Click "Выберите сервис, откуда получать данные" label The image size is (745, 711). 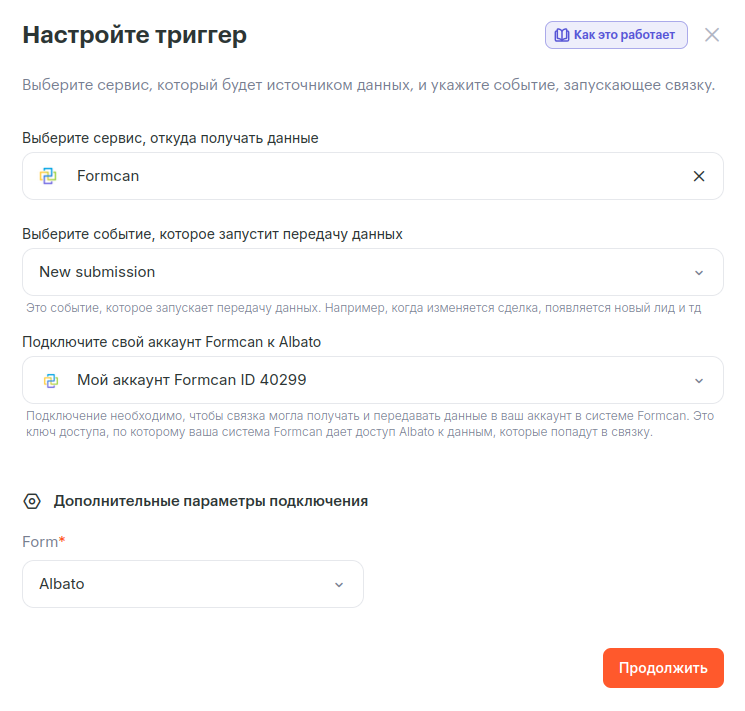coord(170,138)
